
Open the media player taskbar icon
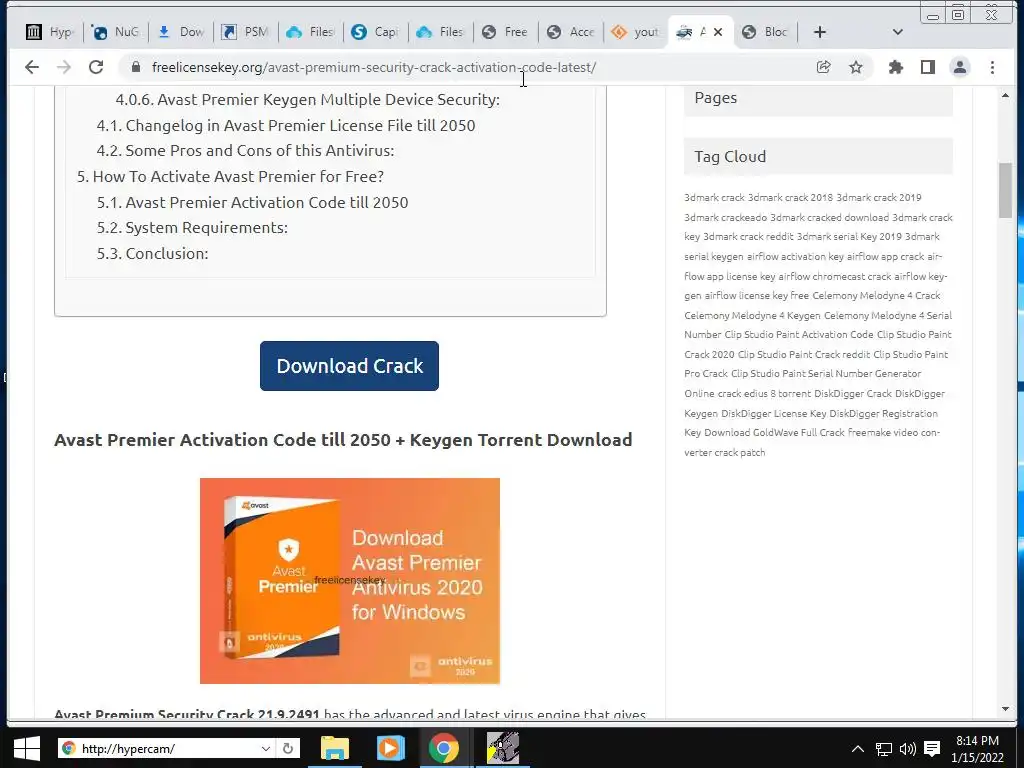click(390, 748)
